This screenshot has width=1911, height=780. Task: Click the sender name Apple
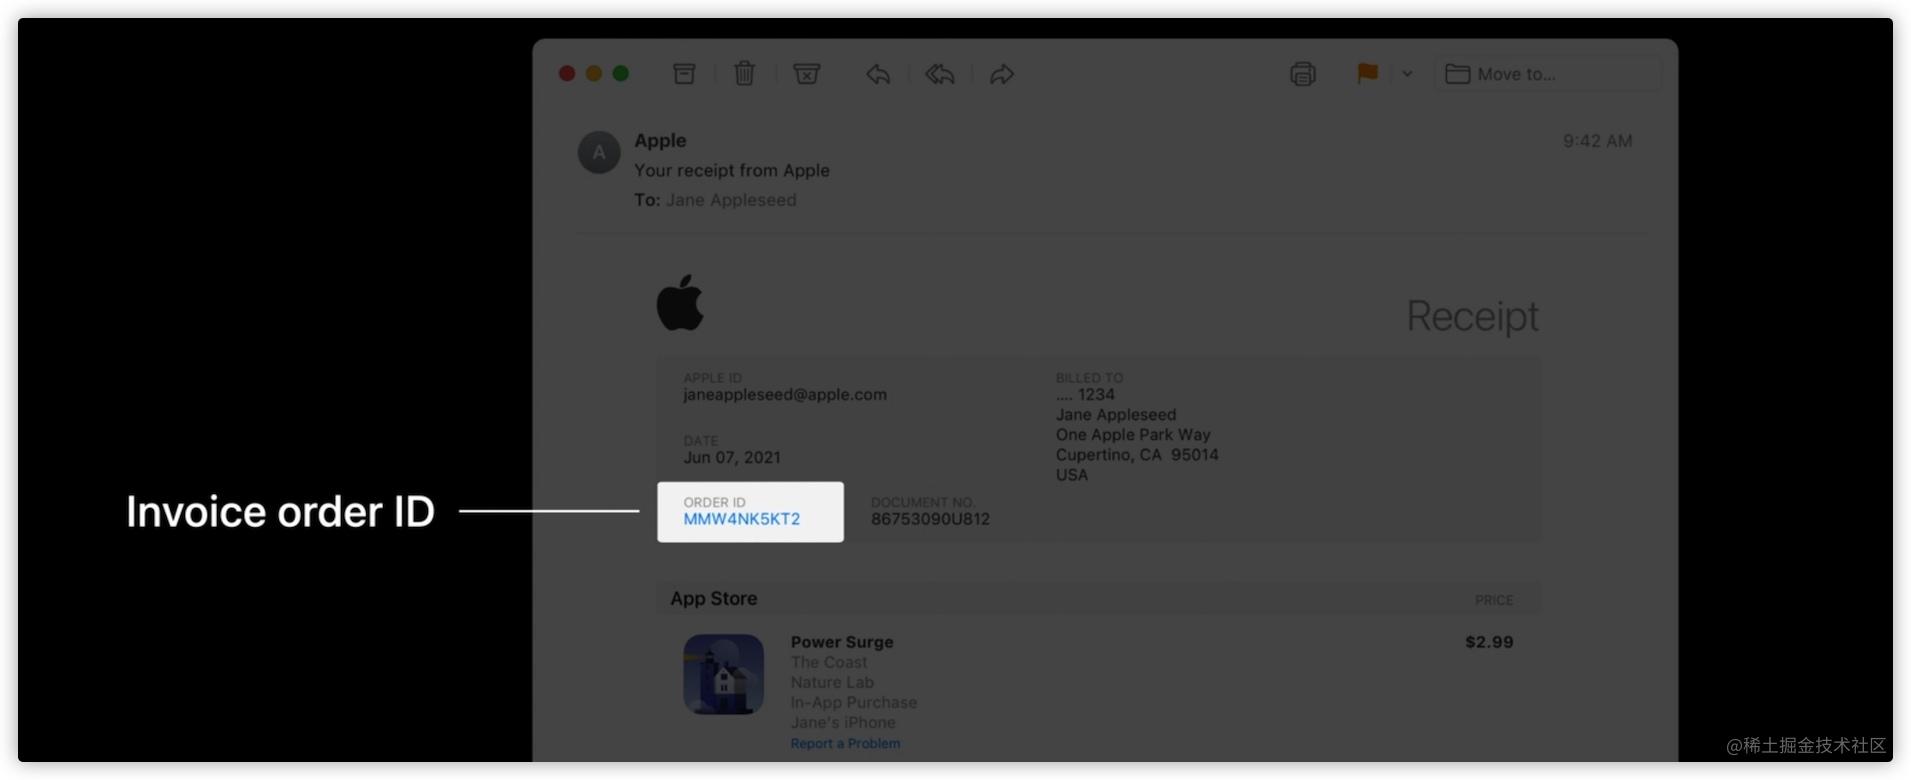tap(660, 141)
